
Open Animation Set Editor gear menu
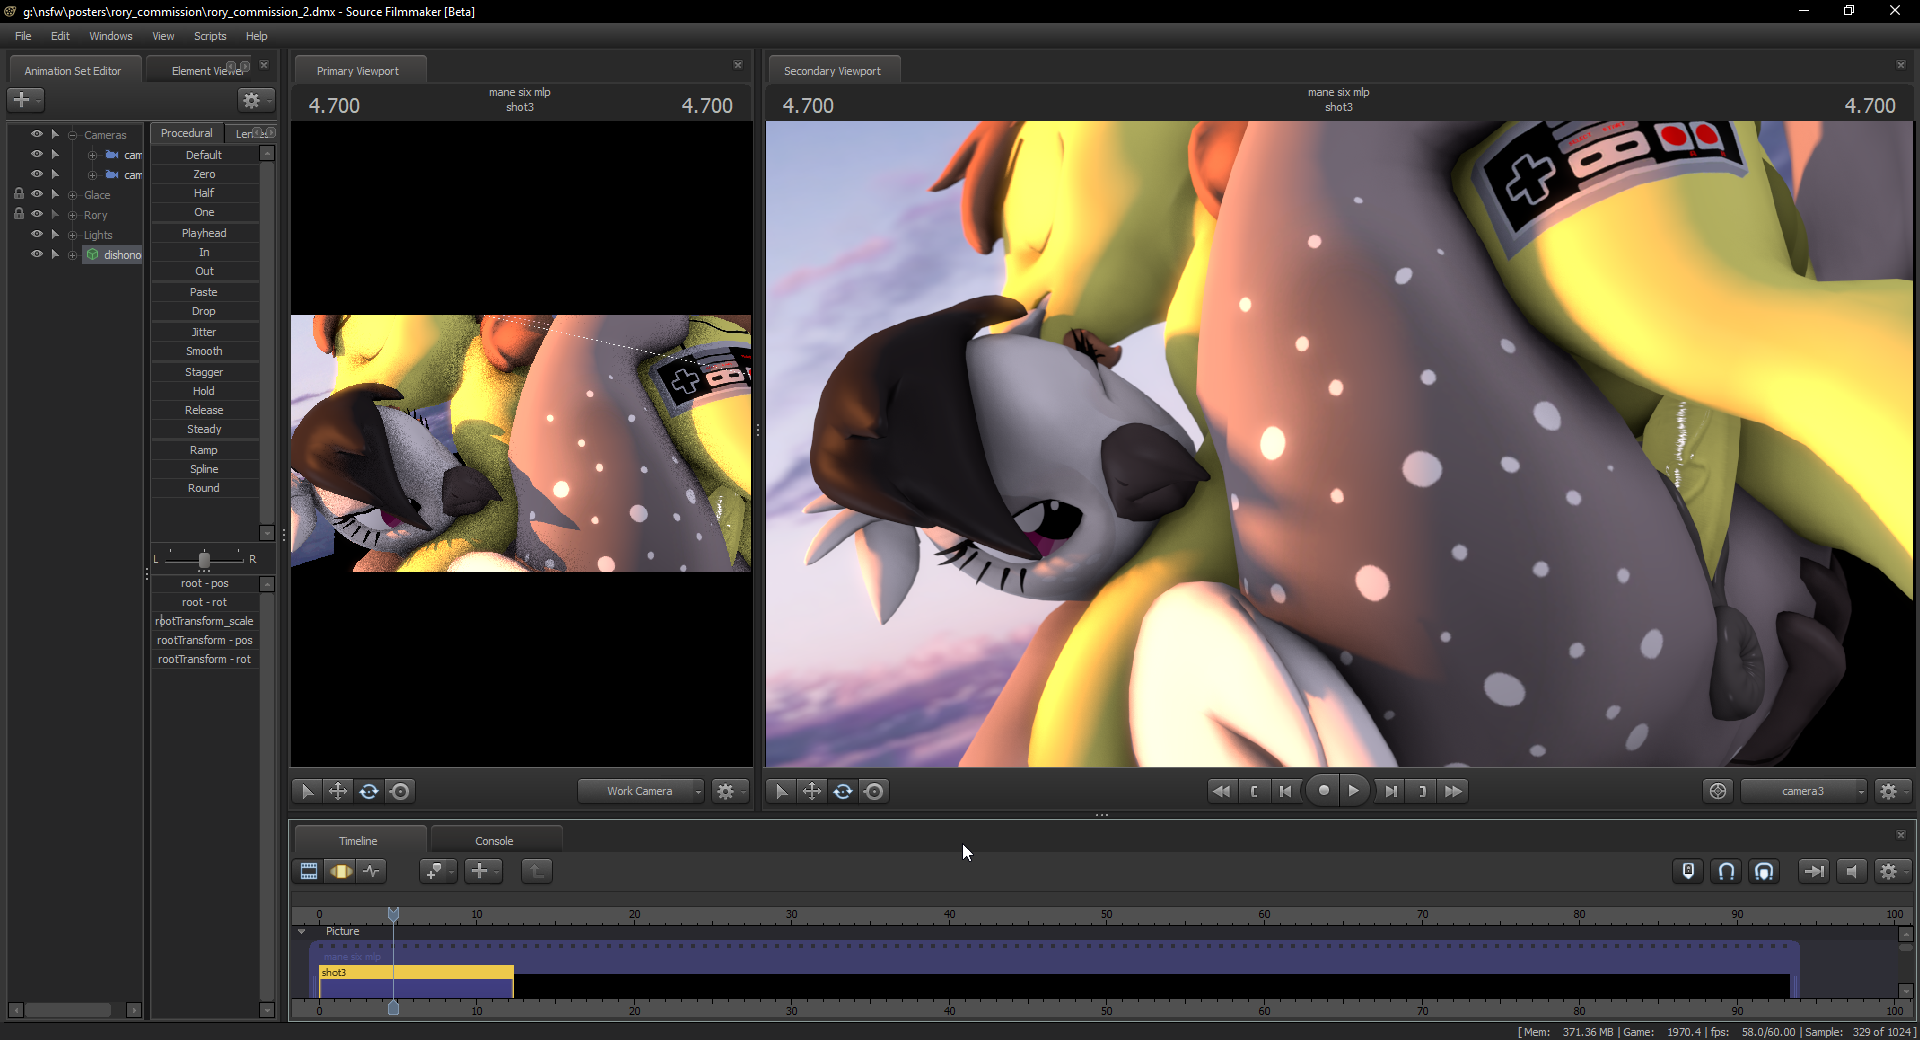pyautogui.click(x=255, y=100)
